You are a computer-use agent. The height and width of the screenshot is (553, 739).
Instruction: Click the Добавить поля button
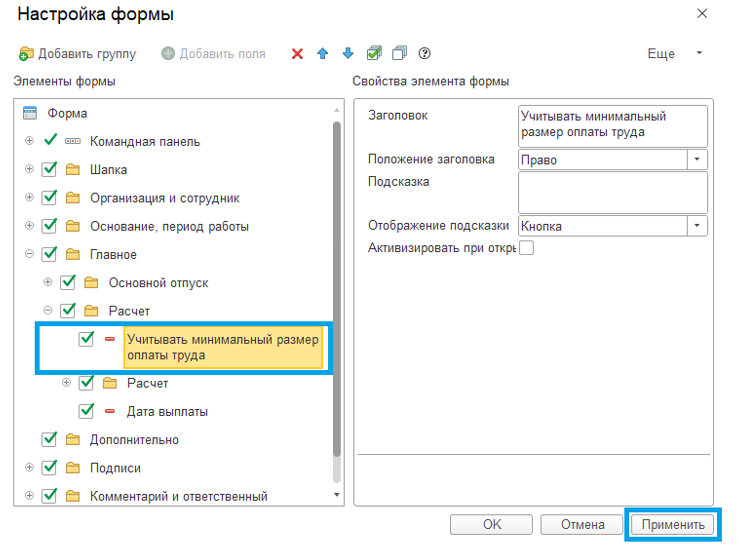[x=213, y=54]
